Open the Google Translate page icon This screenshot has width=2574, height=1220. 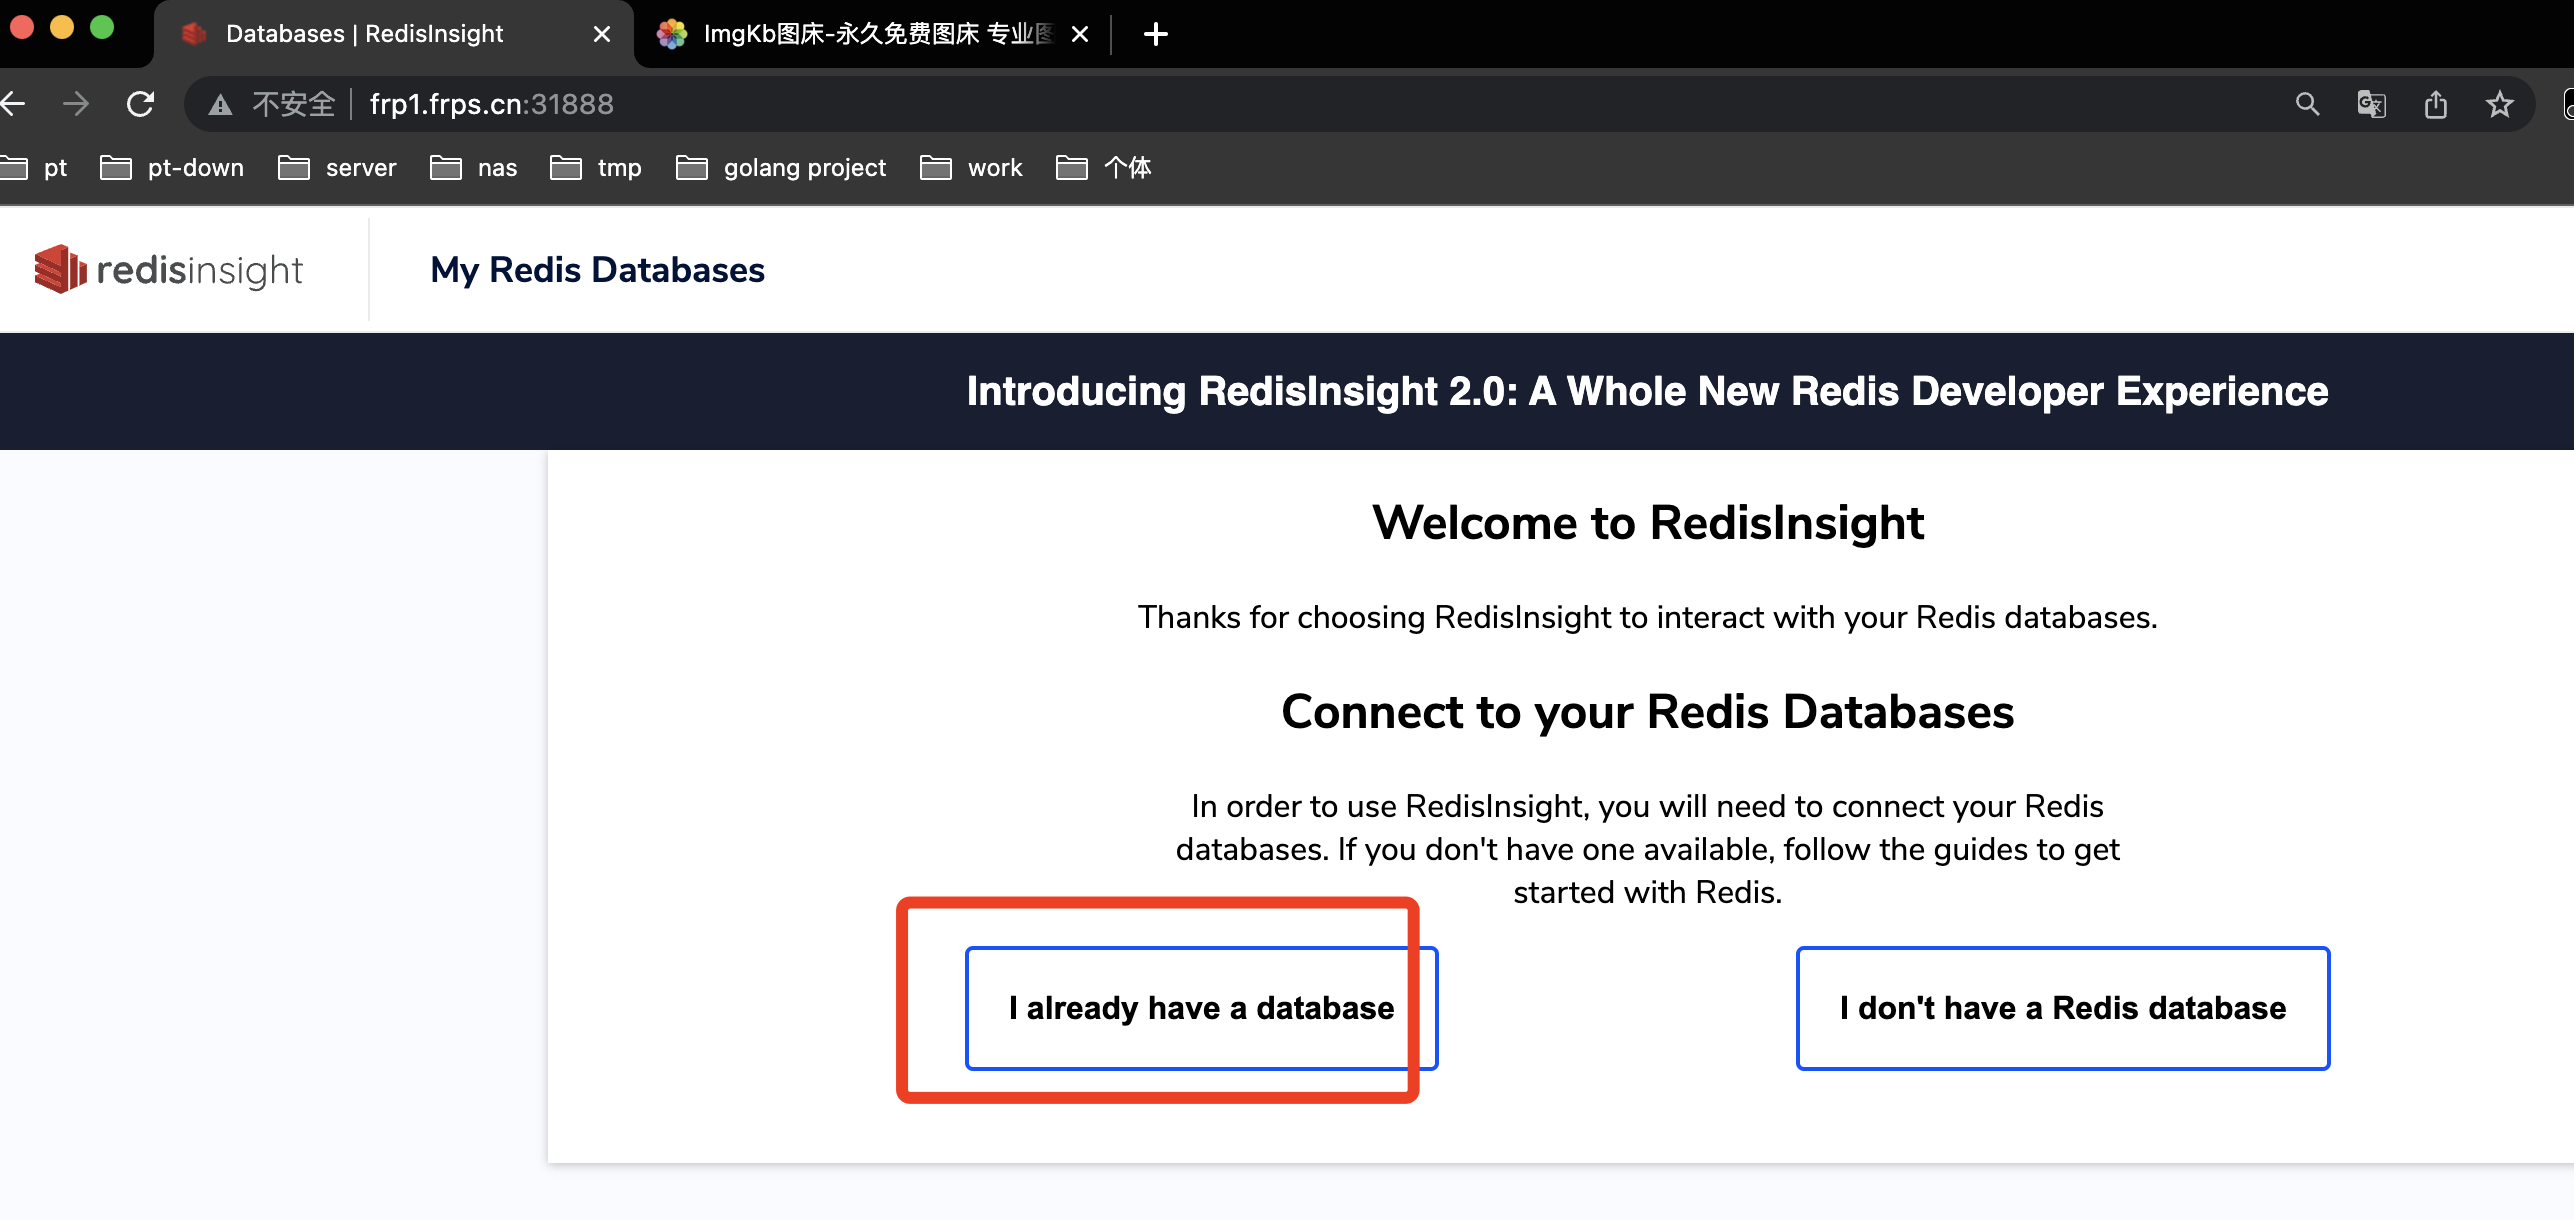[x=2371, y=104]
